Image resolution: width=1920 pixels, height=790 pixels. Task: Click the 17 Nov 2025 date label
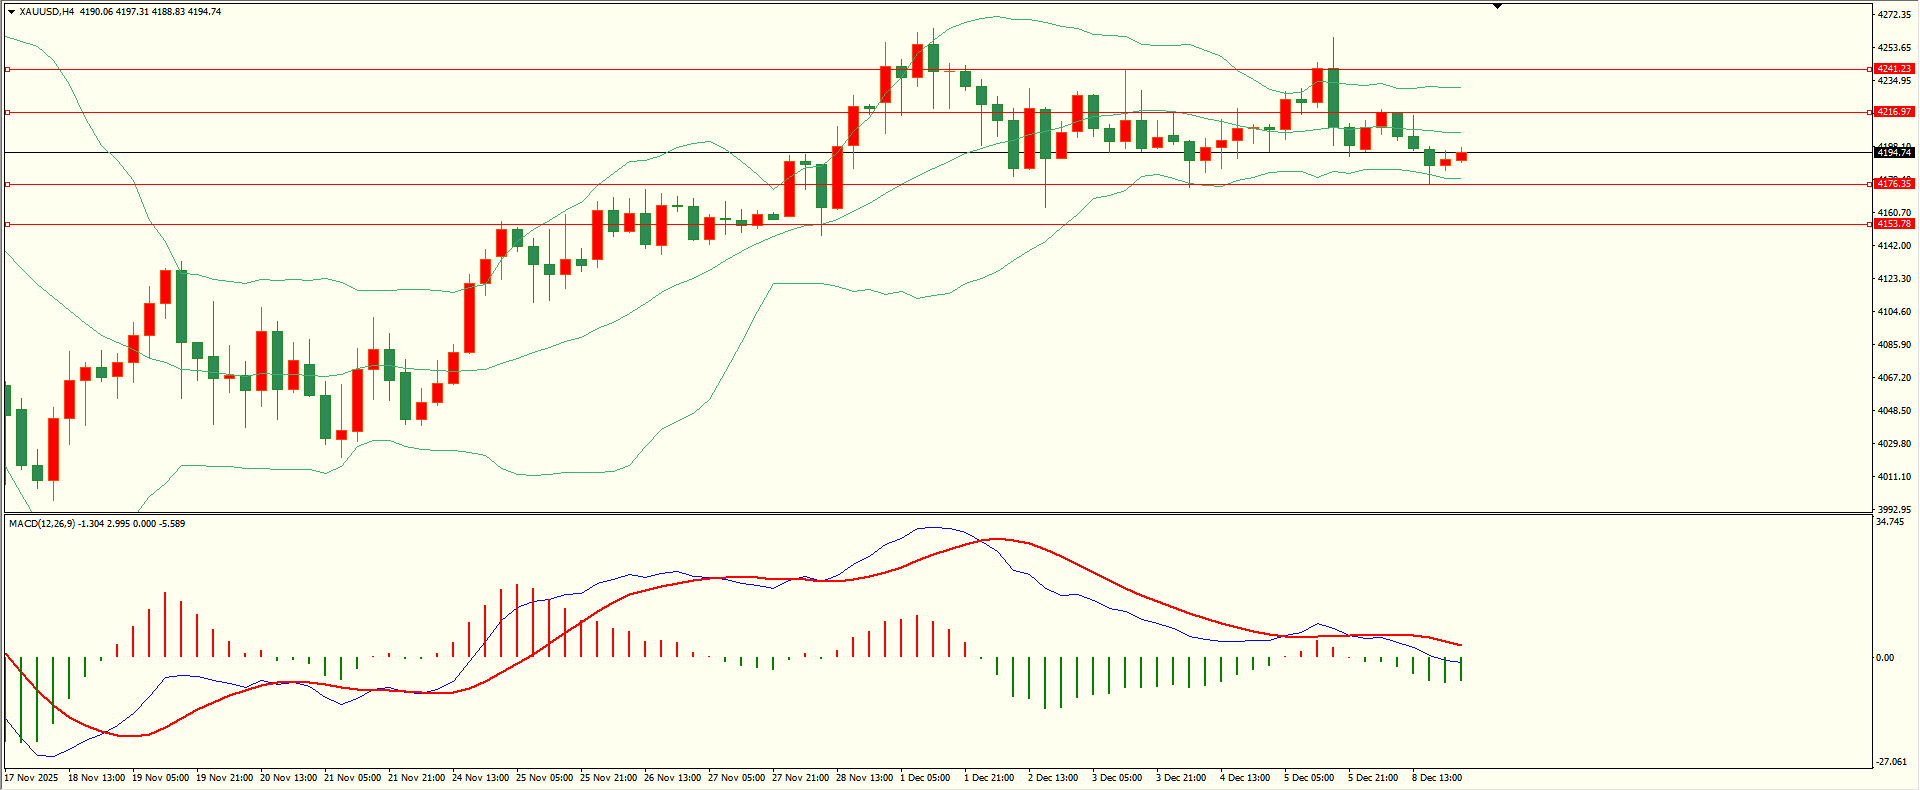31,778
